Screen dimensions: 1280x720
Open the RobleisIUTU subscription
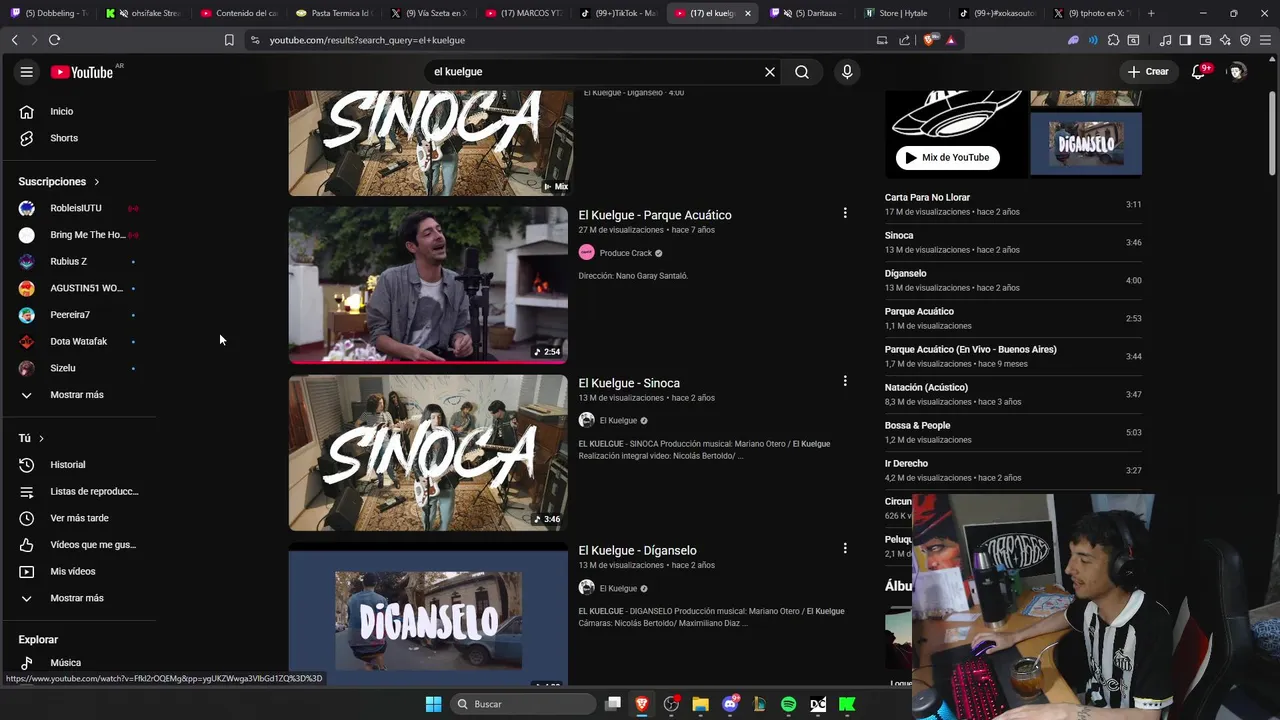click(x=78, y=208)
